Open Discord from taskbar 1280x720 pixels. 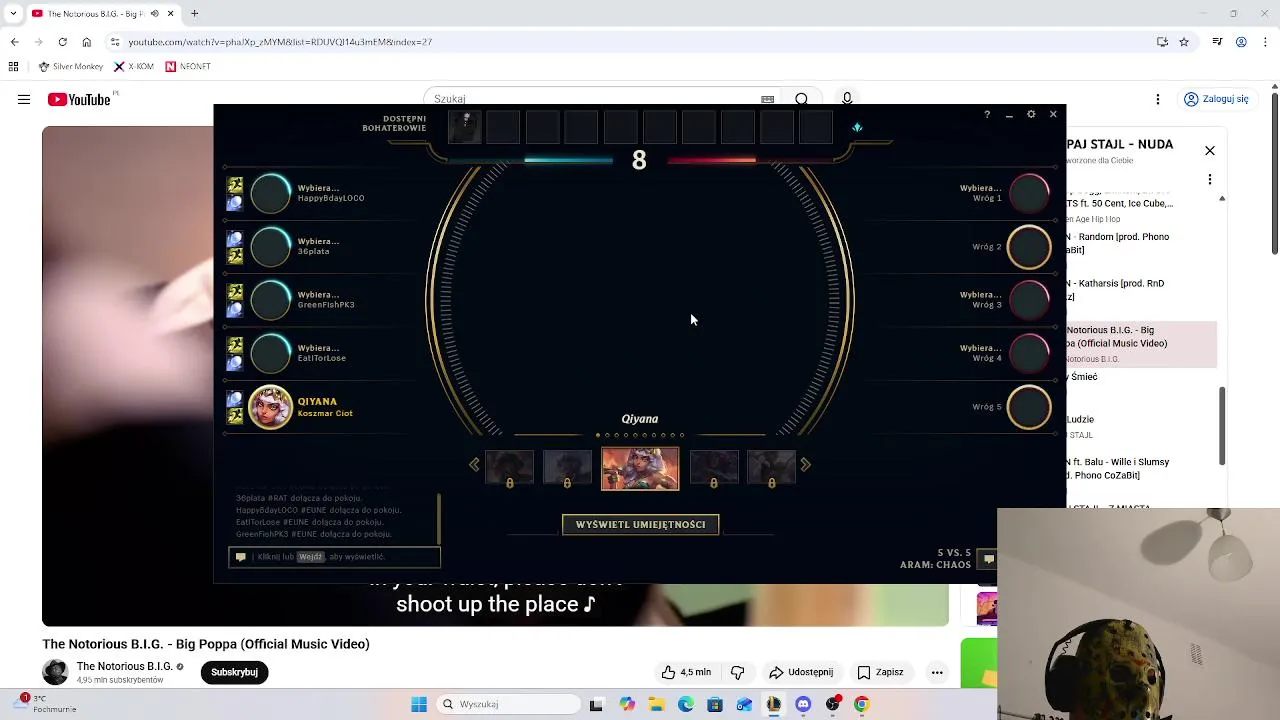803,704
